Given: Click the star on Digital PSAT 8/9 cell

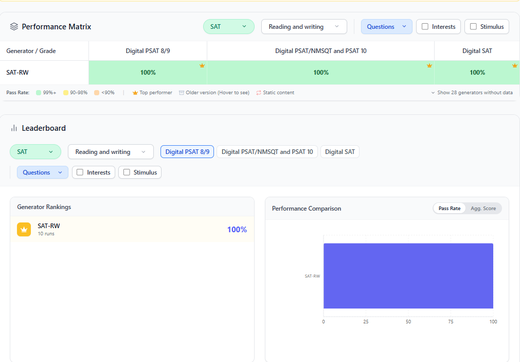Looking at the screenshot, I should pos(202,66).
